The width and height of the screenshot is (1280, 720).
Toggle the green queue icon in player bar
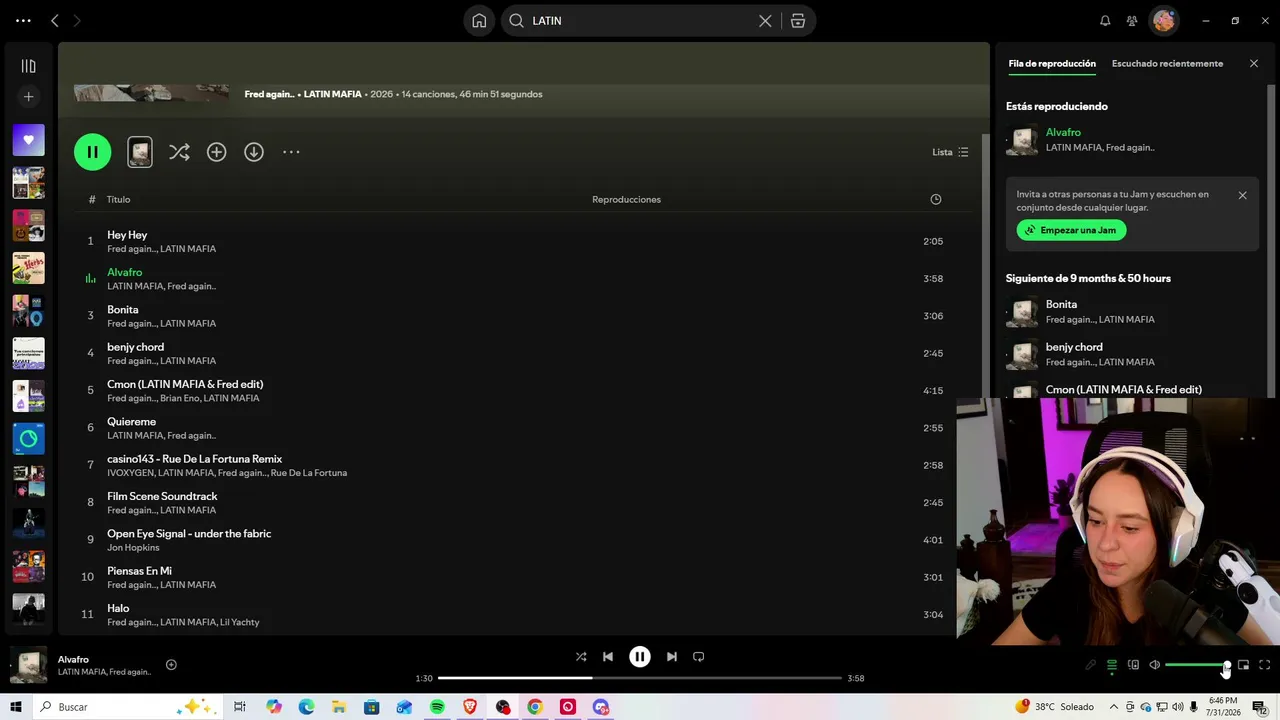tap(1112, 665)
